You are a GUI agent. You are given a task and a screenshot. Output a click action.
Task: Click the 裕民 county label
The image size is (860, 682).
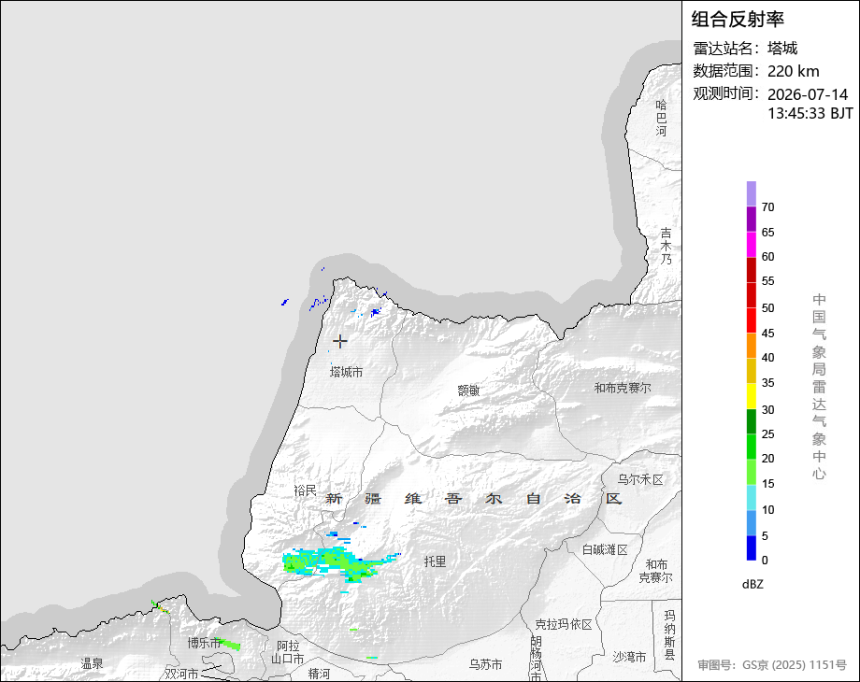[x=305, y=491]
